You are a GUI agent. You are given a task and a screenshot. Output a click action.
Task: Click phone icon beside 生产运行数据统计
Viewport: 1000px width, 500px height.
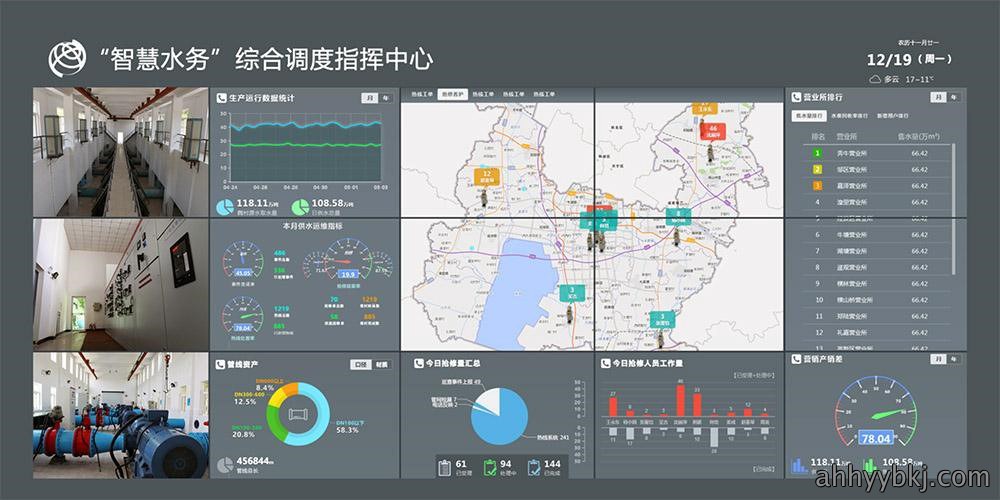(x=221, y=98)
